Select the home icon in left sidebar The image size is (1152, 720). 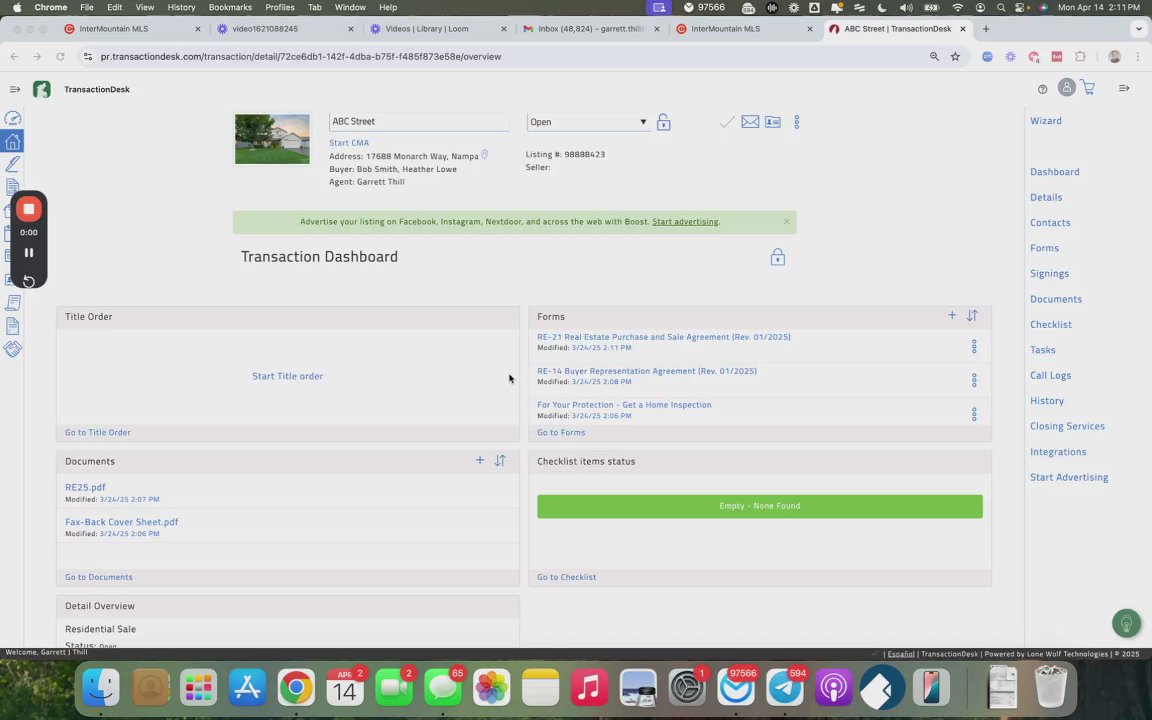click(x=12, y=141)
